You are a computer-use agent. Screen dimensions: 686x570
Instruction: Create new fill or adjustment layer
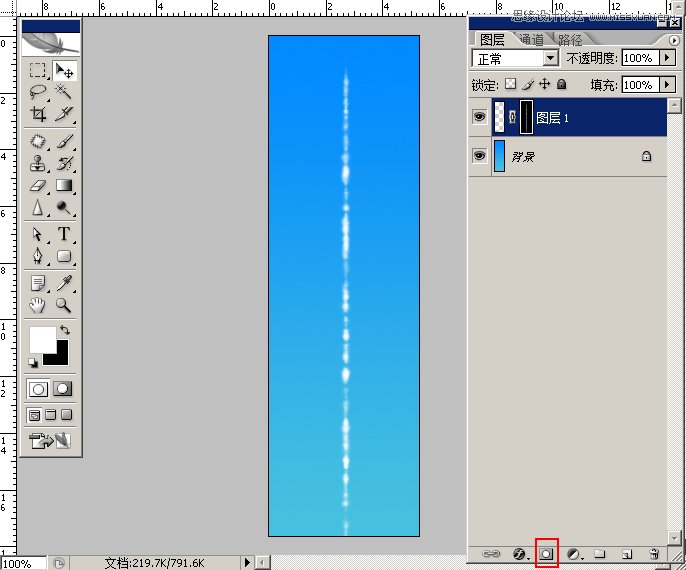[x=574, y=554]
